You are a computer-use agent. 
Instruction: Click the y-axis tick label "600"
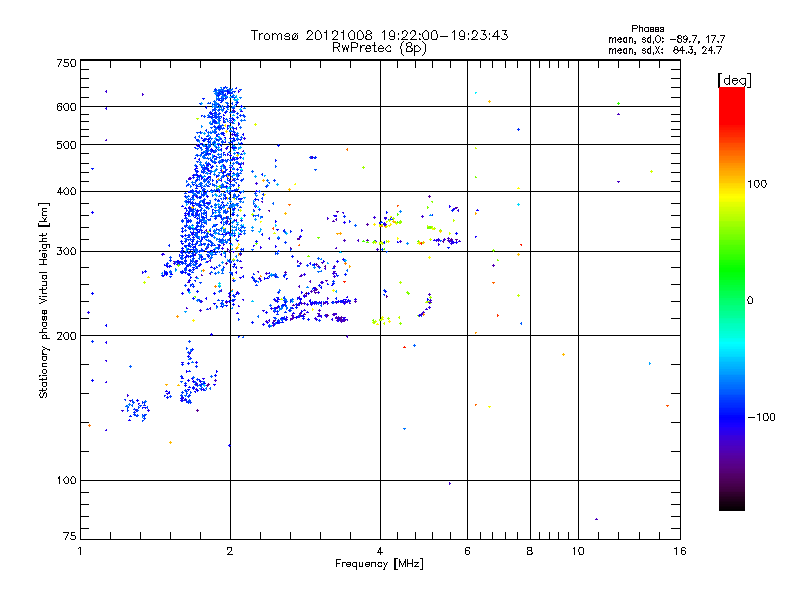66,107
